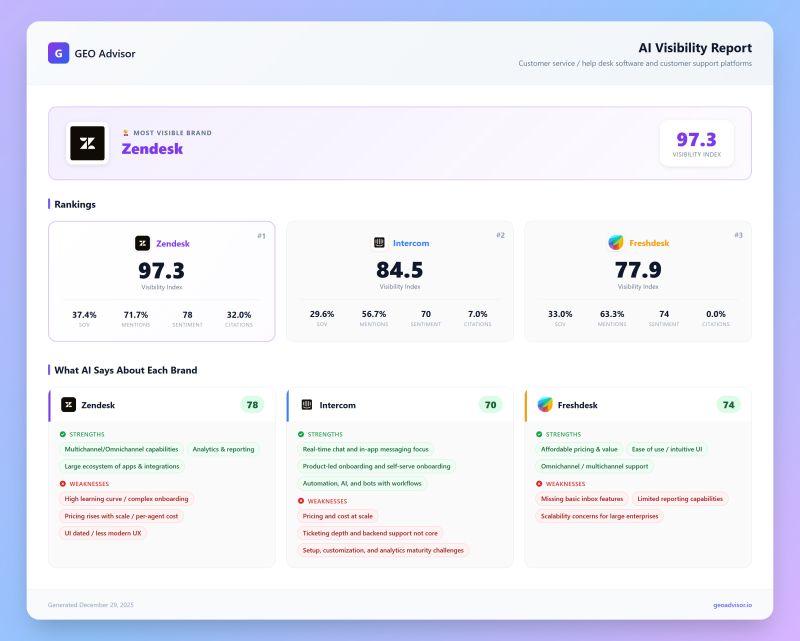The image size is (800, 641).
Task: Click the trophy icon beside Most Visible Brand
Action: [126, 133]
